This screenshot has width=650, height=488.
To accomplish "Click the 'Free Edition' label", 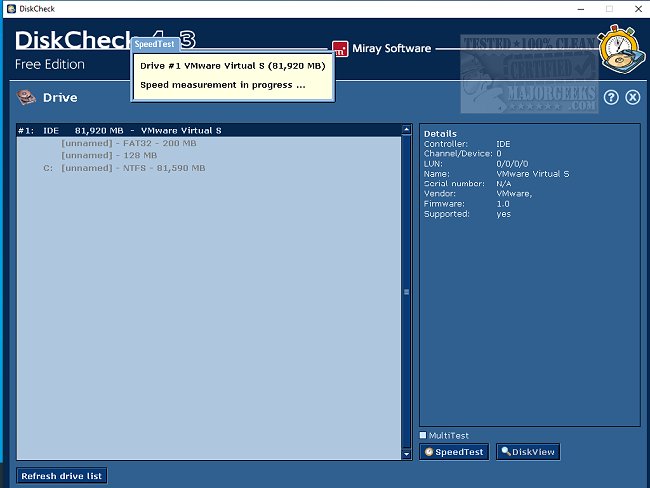I will 50,64.
